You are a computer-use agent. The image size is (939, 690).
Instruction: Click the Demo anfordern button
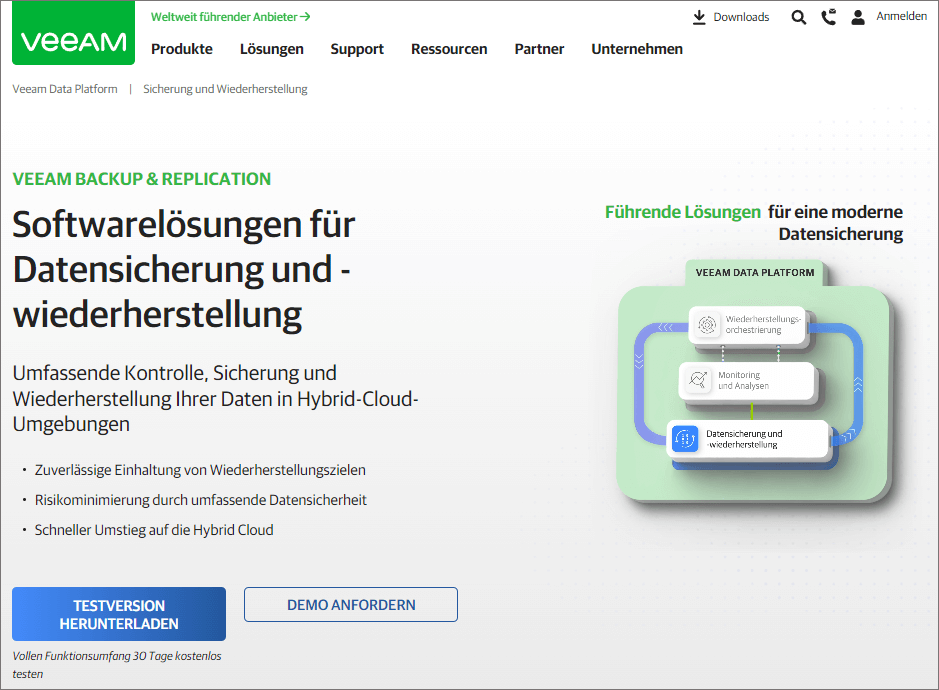click(x=351, y=605)
